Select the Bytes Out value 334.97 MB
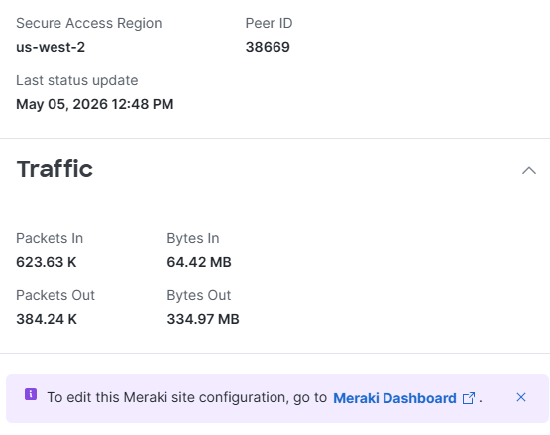The height and width of the screenshot is (435, 550). [203, 319]
